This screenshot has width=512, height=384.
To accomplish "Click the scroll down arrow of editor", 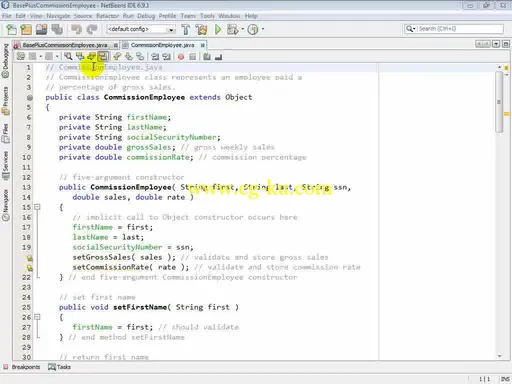I will point(499,356).
